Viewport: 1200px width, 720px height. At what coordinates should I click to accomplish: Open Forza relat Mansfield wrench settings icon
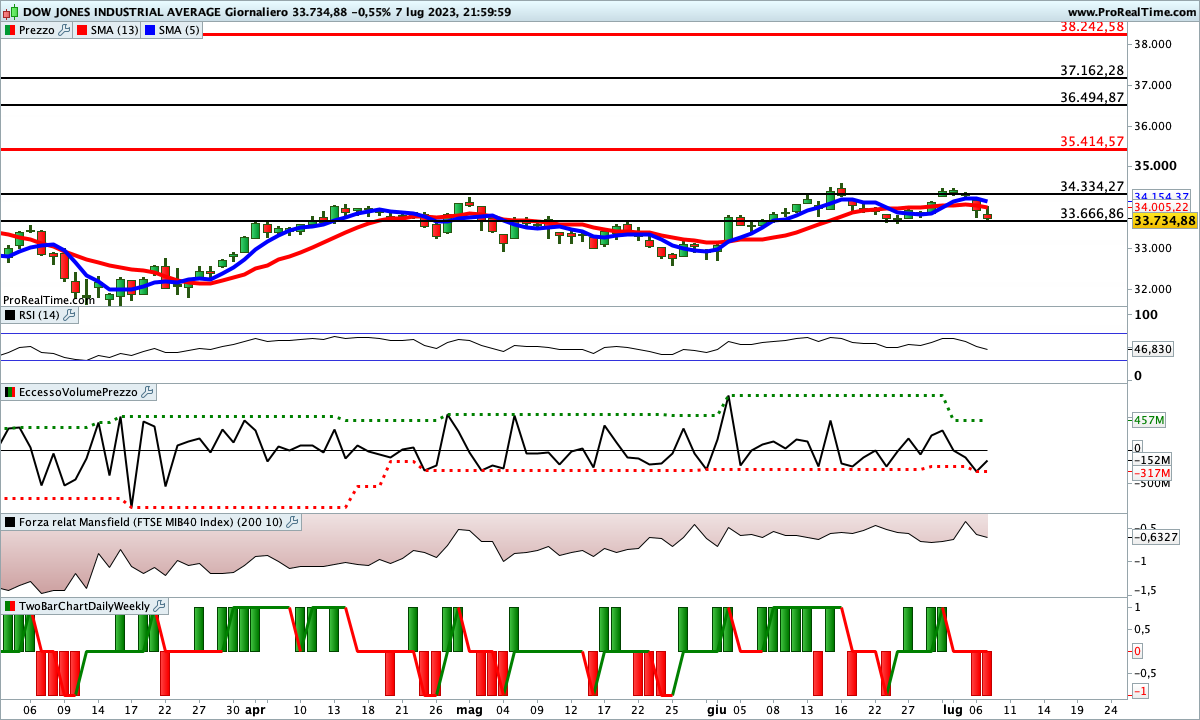[x=292, y=522]
